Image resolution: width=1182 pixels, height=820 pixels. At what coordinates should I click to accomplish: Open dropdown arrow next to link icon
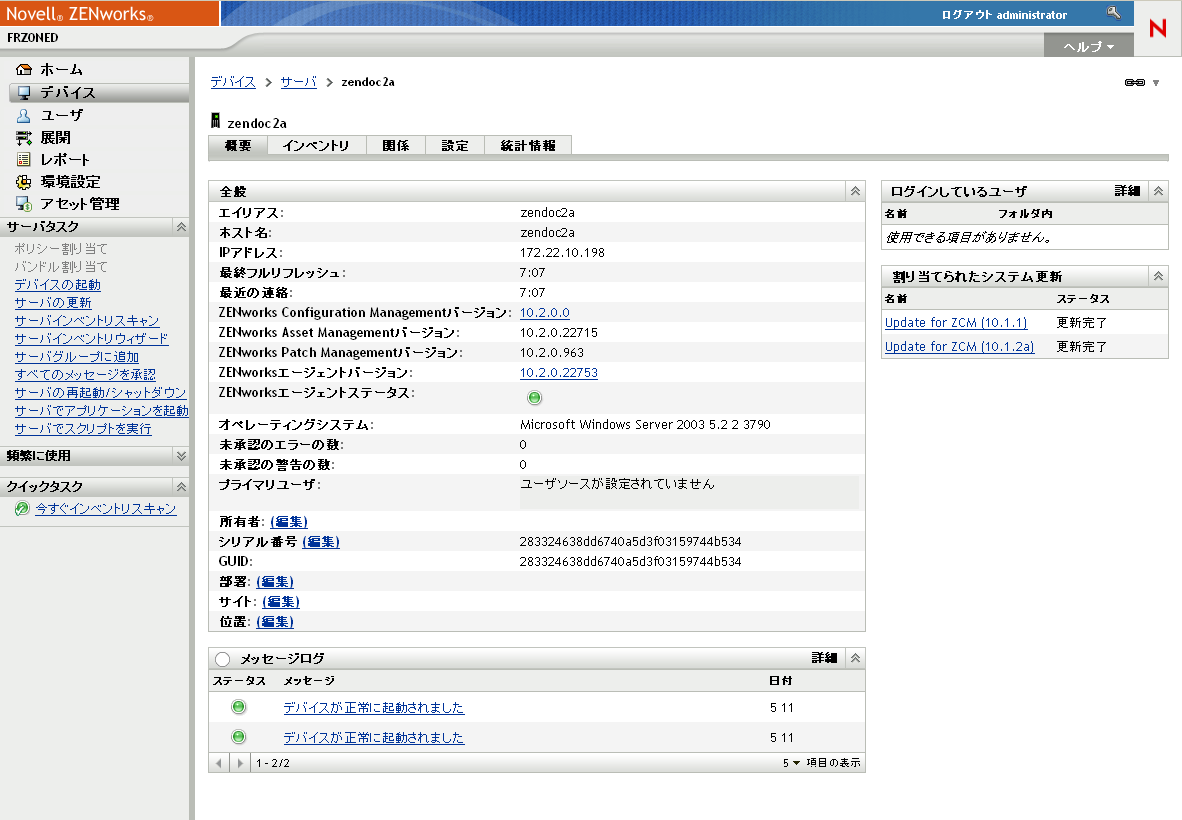[x=1156, y=83]
